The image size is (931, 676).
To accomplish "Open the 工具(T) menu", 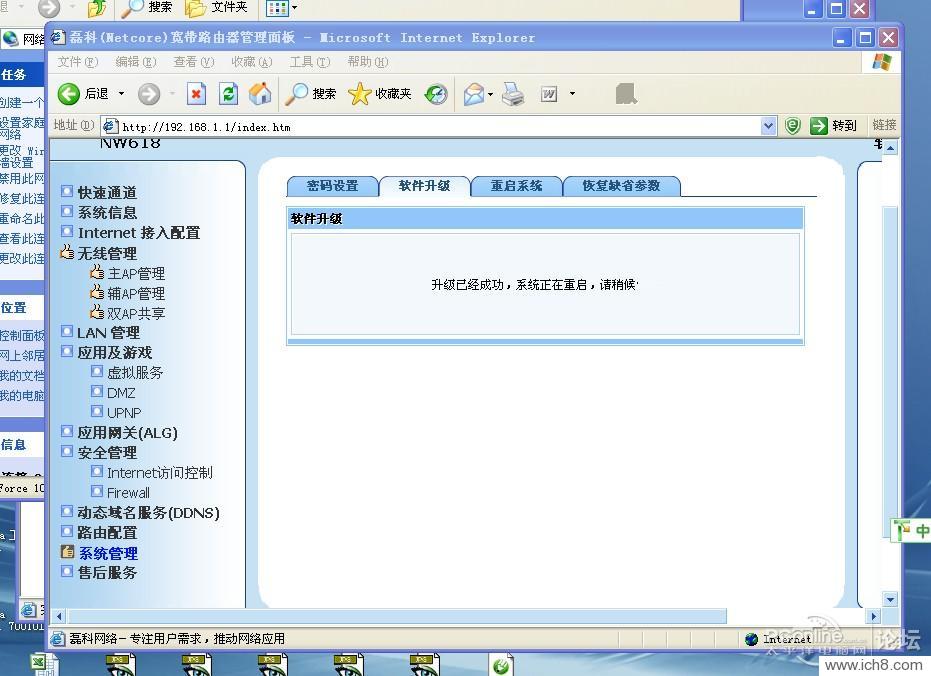I will [x=309, y=62].
